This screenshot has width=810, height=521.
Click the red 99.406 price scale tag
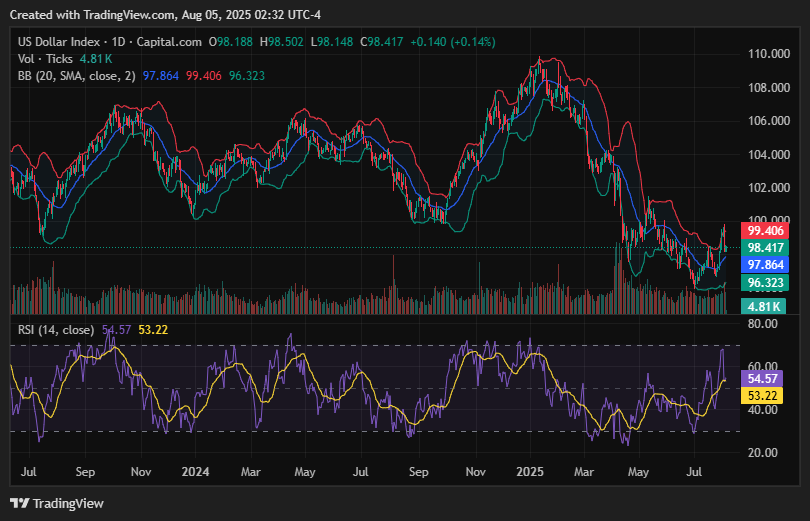[765, 231]
